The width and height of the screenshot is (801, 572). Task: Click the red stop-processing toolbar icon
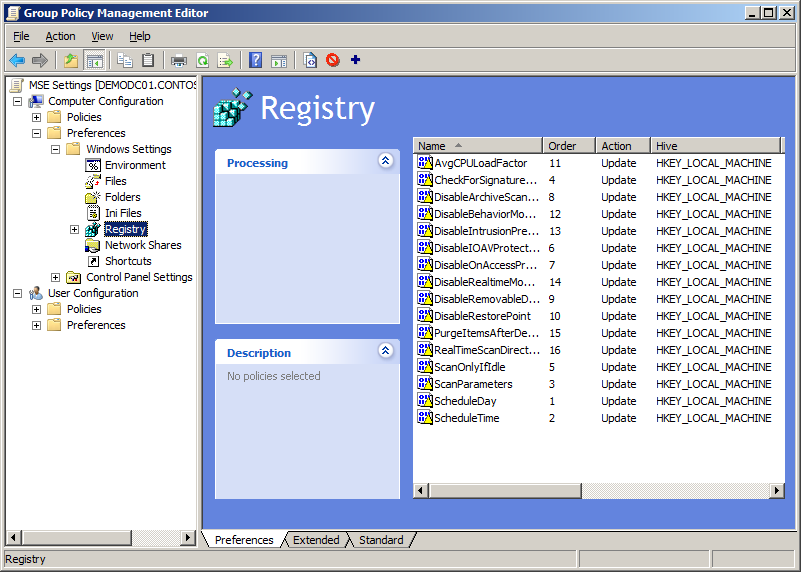[x=332, y=60]
